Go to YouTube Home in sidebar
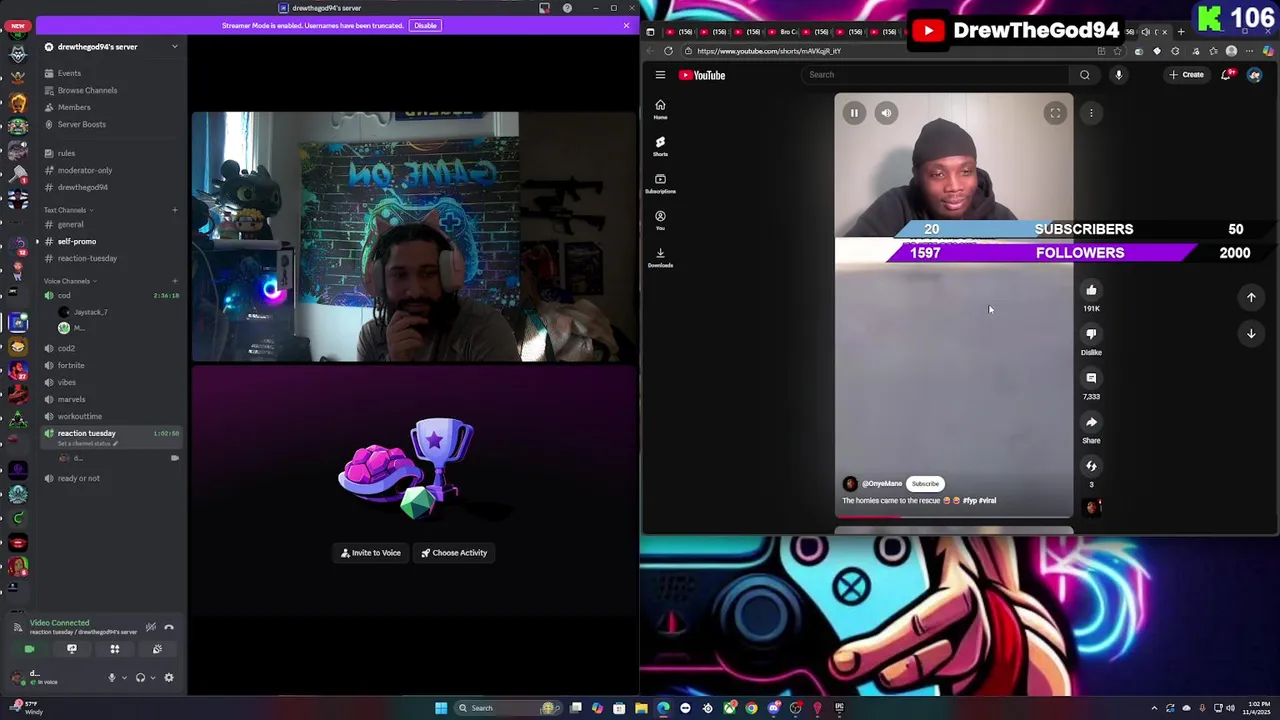The image size is (1280, 720). (x=660, y=109)
